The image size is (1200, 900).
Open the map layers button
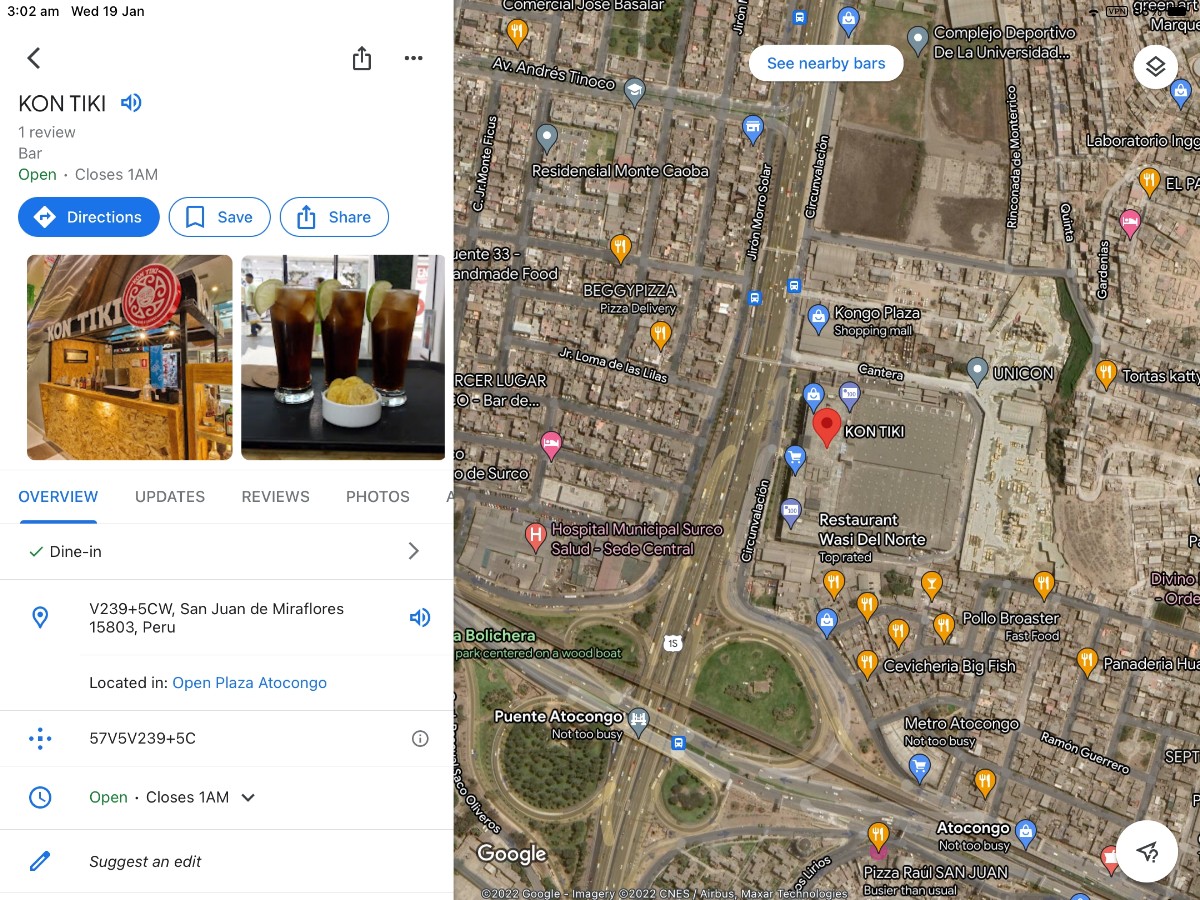[x=1156, y=67]
